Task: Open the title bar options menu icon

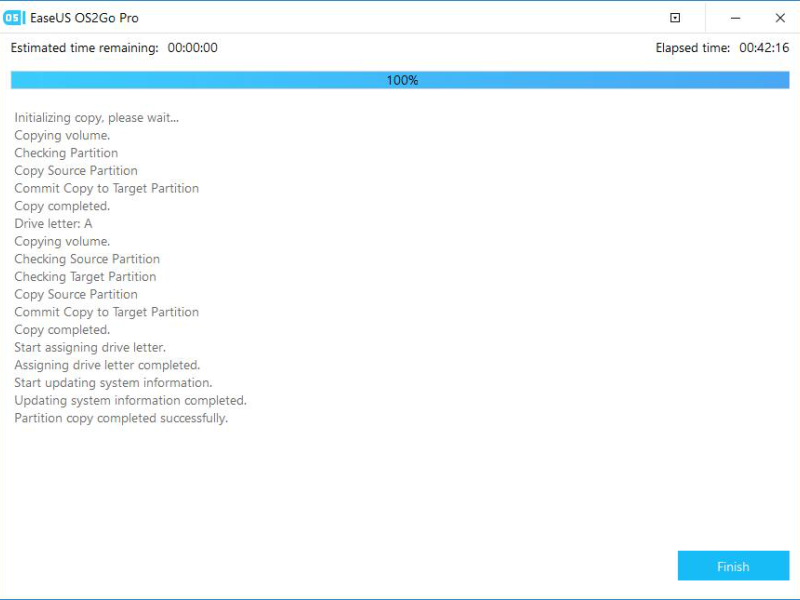Action: [674, 18]
